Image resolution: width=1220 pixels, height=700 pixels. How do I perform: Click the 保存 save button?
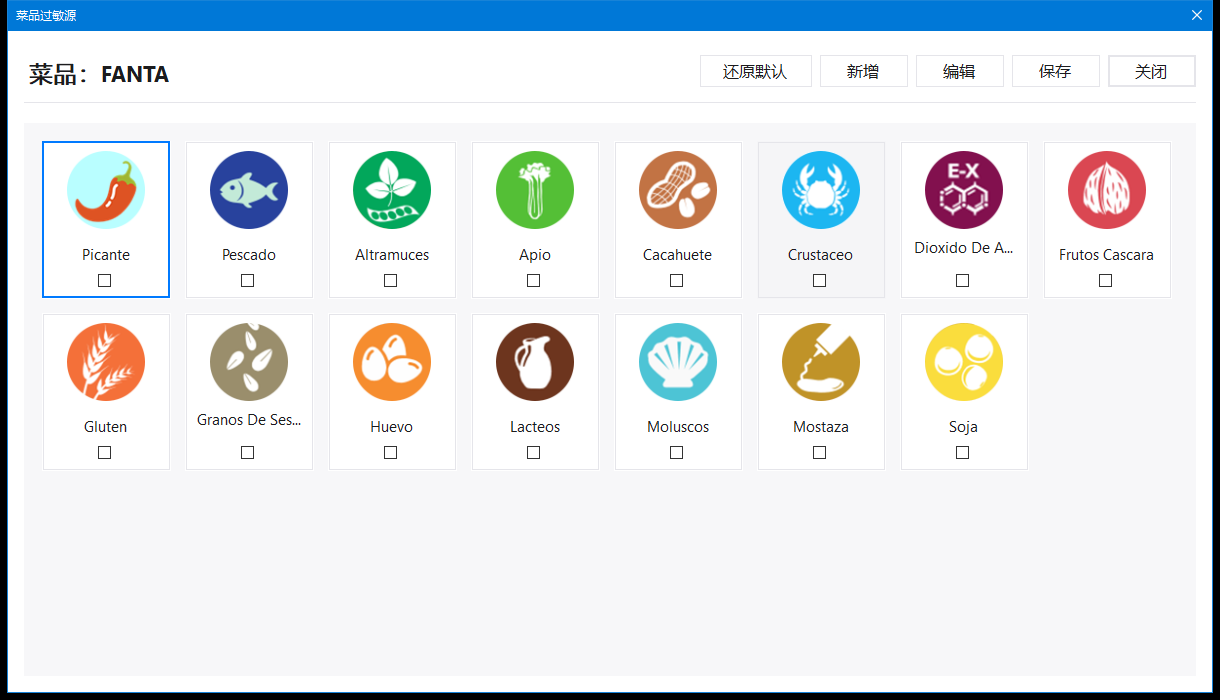click(x=1056, y=71)
